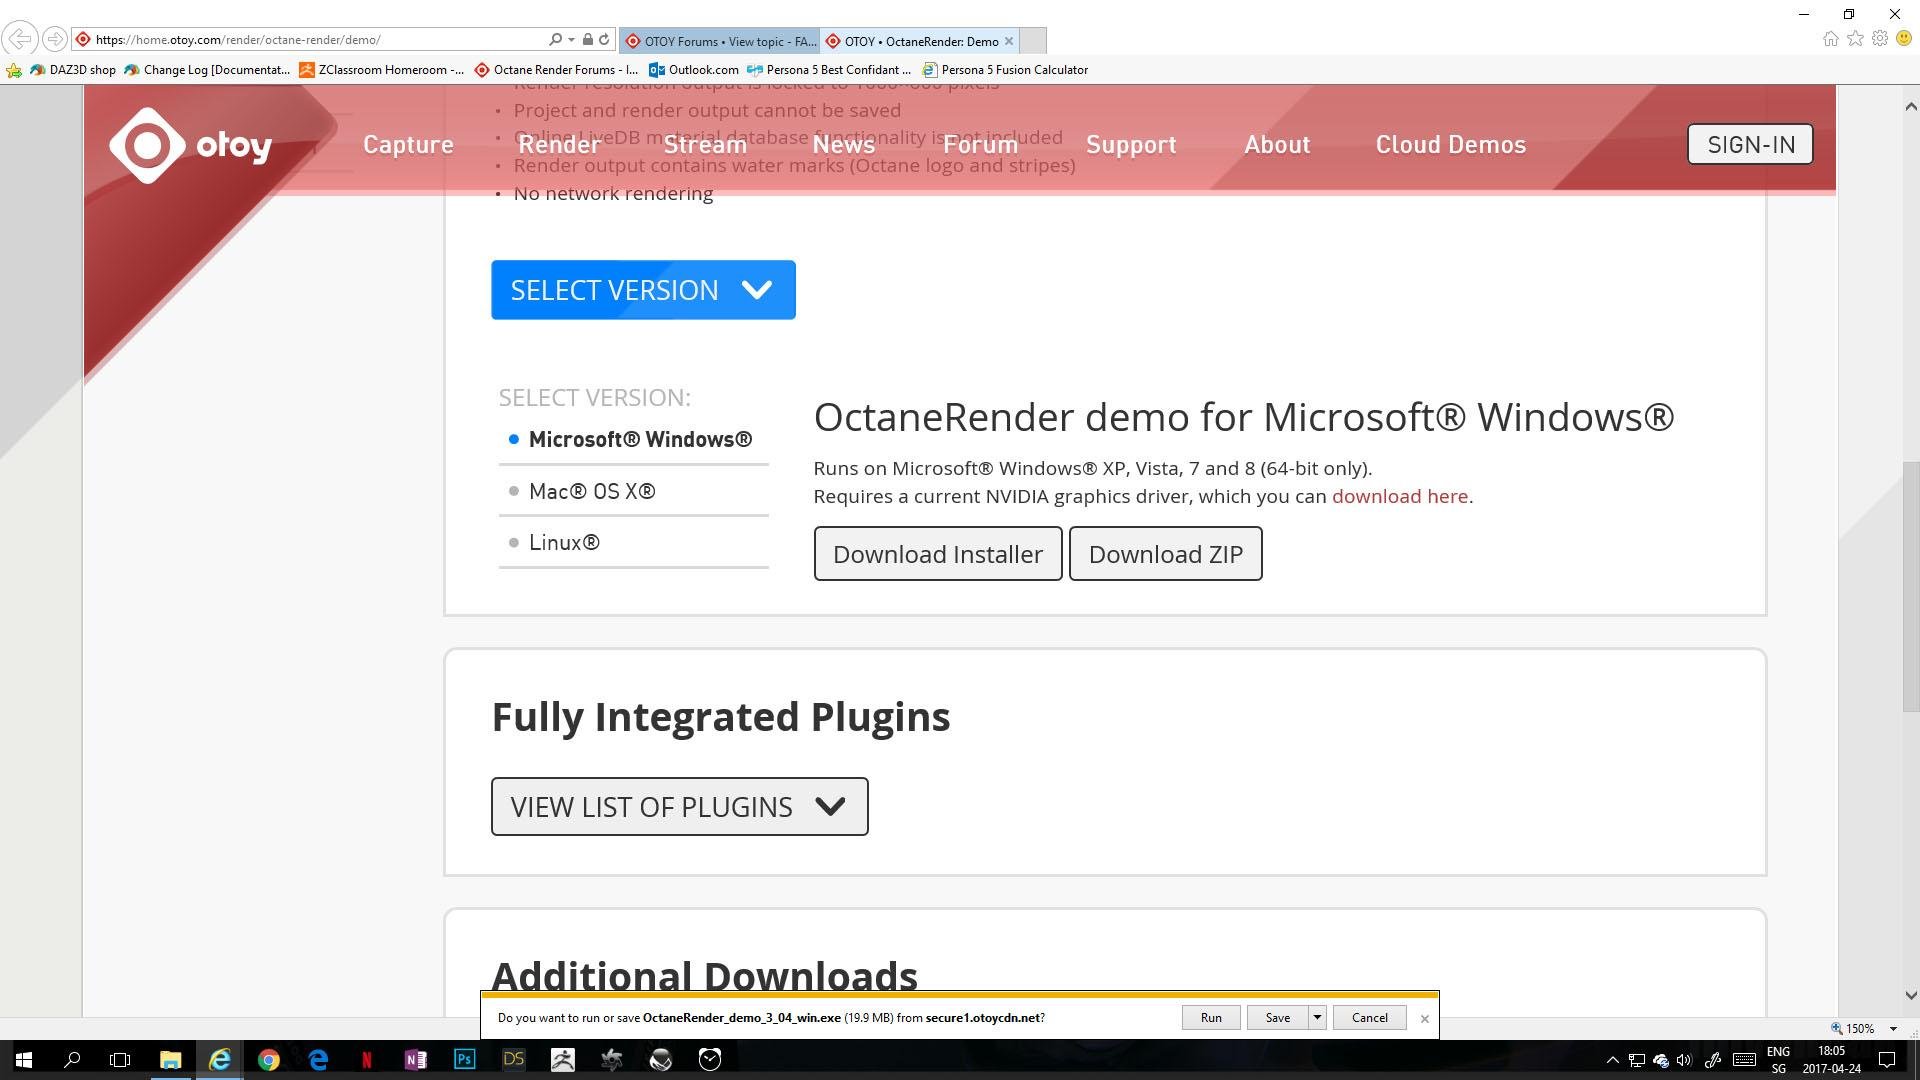The height and width of the screenshot is (1080, 1920).
Task: Select Linux version option
Action: coord(564,542)
